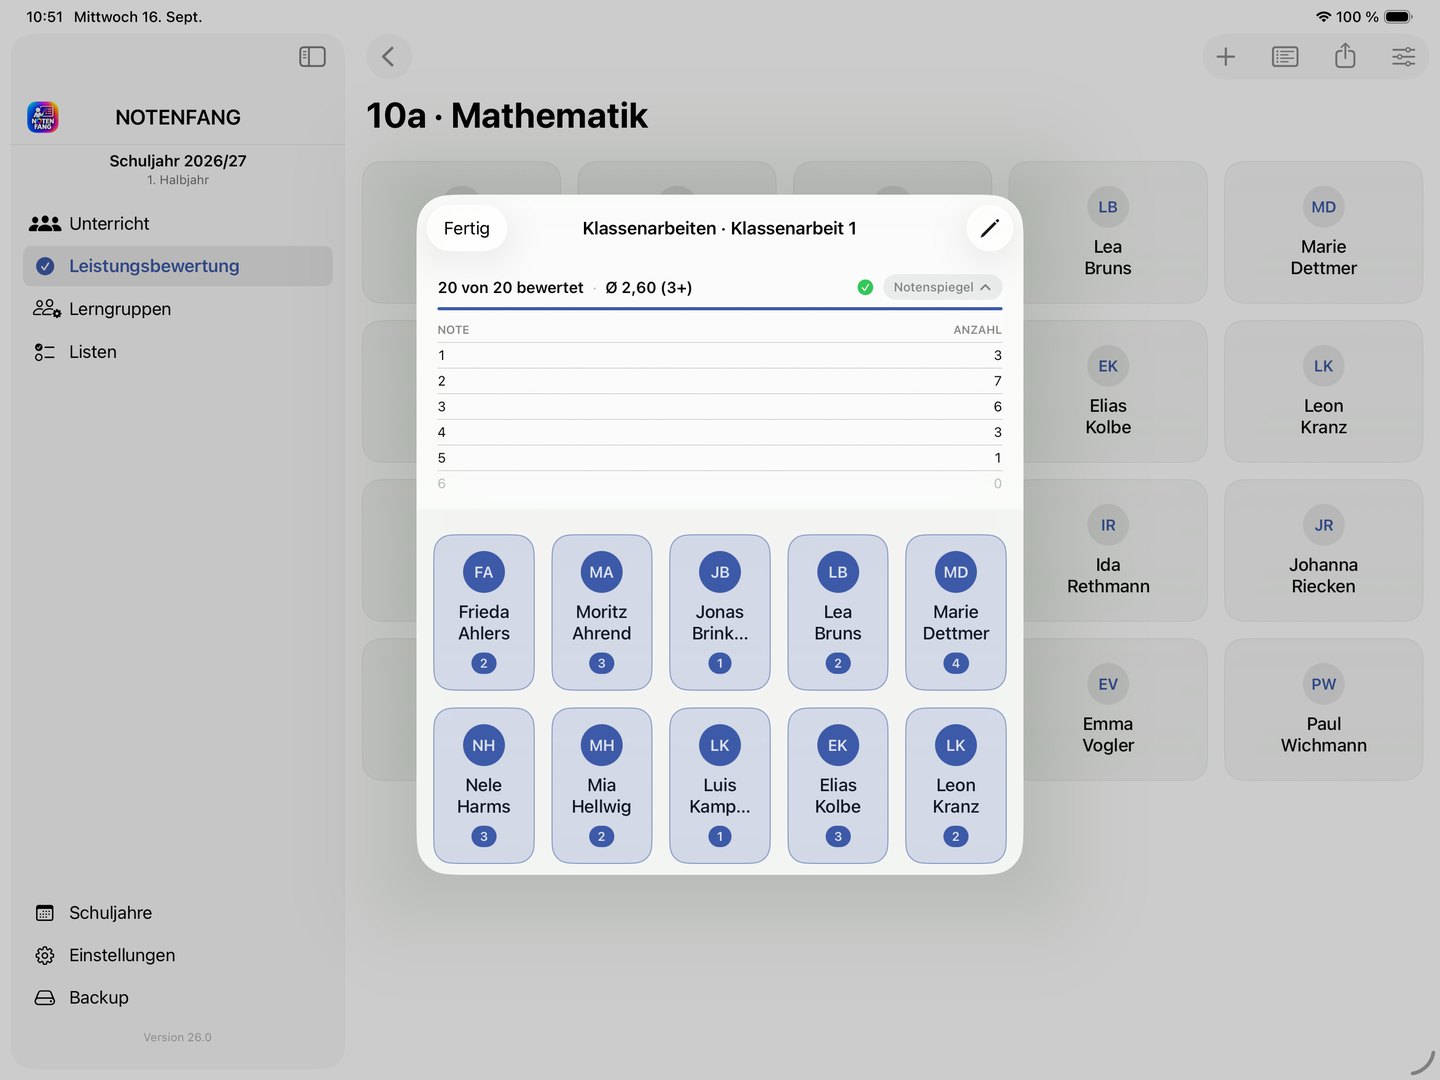Click 'Schuljahr 2026/27' header
Viewport: 1440px width, 1080px height.
click(x=178, y=161)
